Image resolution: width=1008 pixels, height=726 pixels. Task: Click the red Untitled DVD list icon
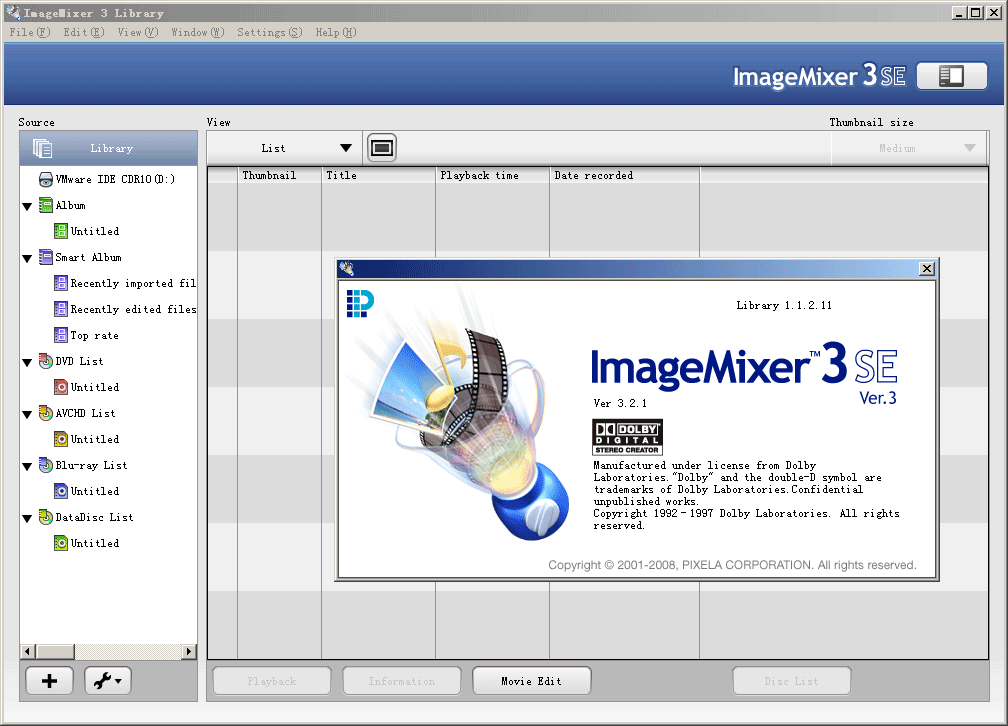point(60,387)
